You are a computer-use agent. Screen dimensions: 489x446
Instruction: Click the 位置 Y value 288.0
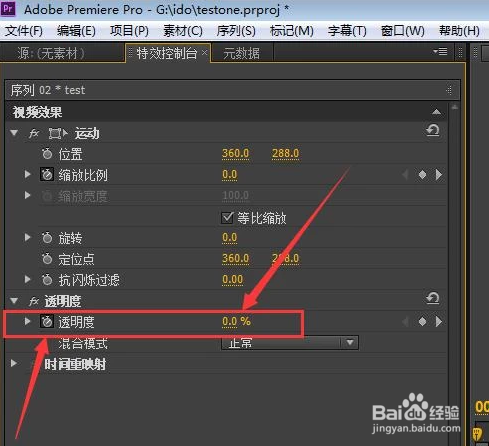(285, 153)
